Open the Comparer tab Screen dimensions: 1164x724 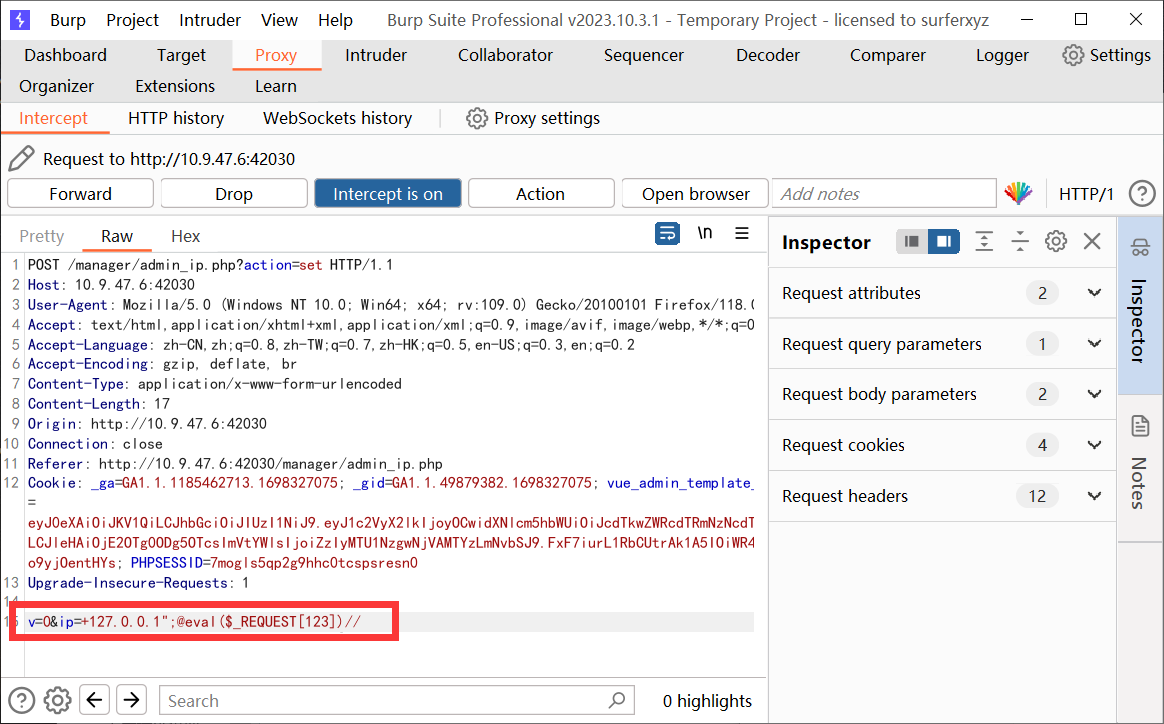pos(887,55)
